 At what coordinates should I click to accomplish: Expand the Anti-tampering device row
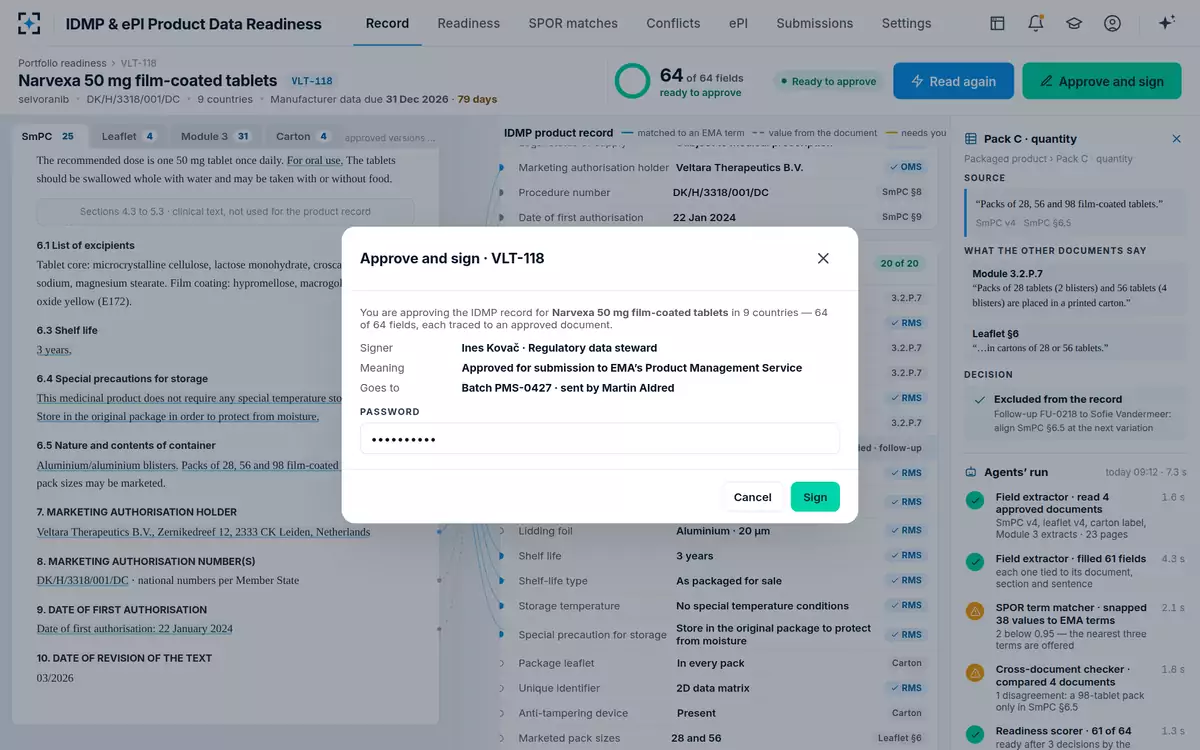coord(504,713)
